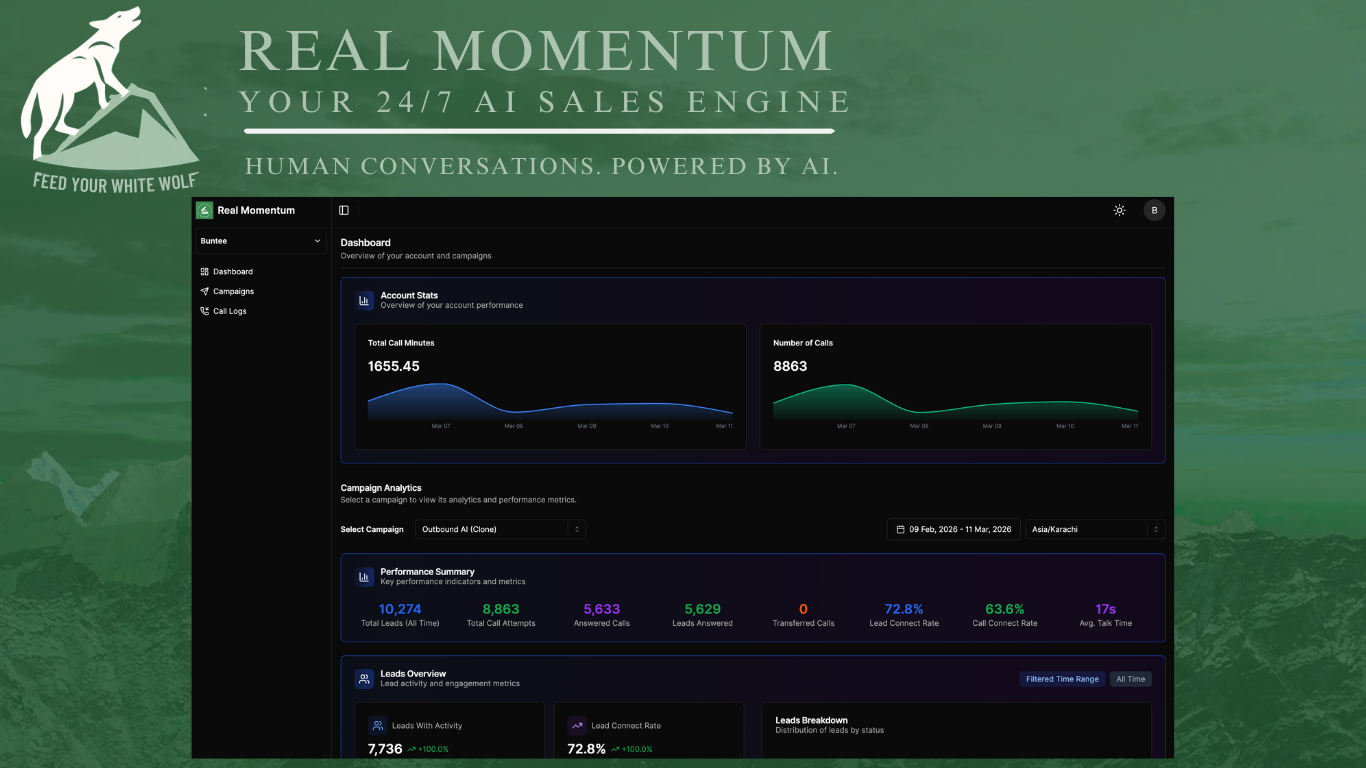1366x768 pixels.
Task: Click the large REAL MOMENTUM banner headline
Action: tap(535, 51)
